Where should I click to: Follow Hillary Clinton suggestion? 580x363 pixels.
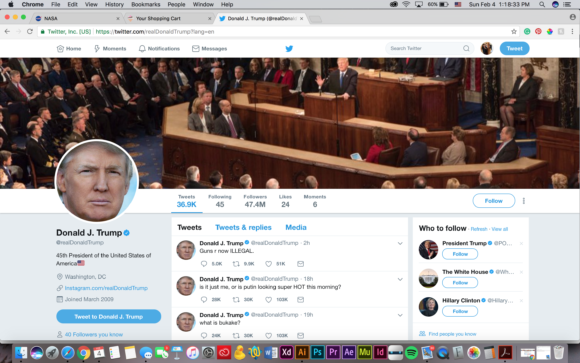tap(460, 311)
